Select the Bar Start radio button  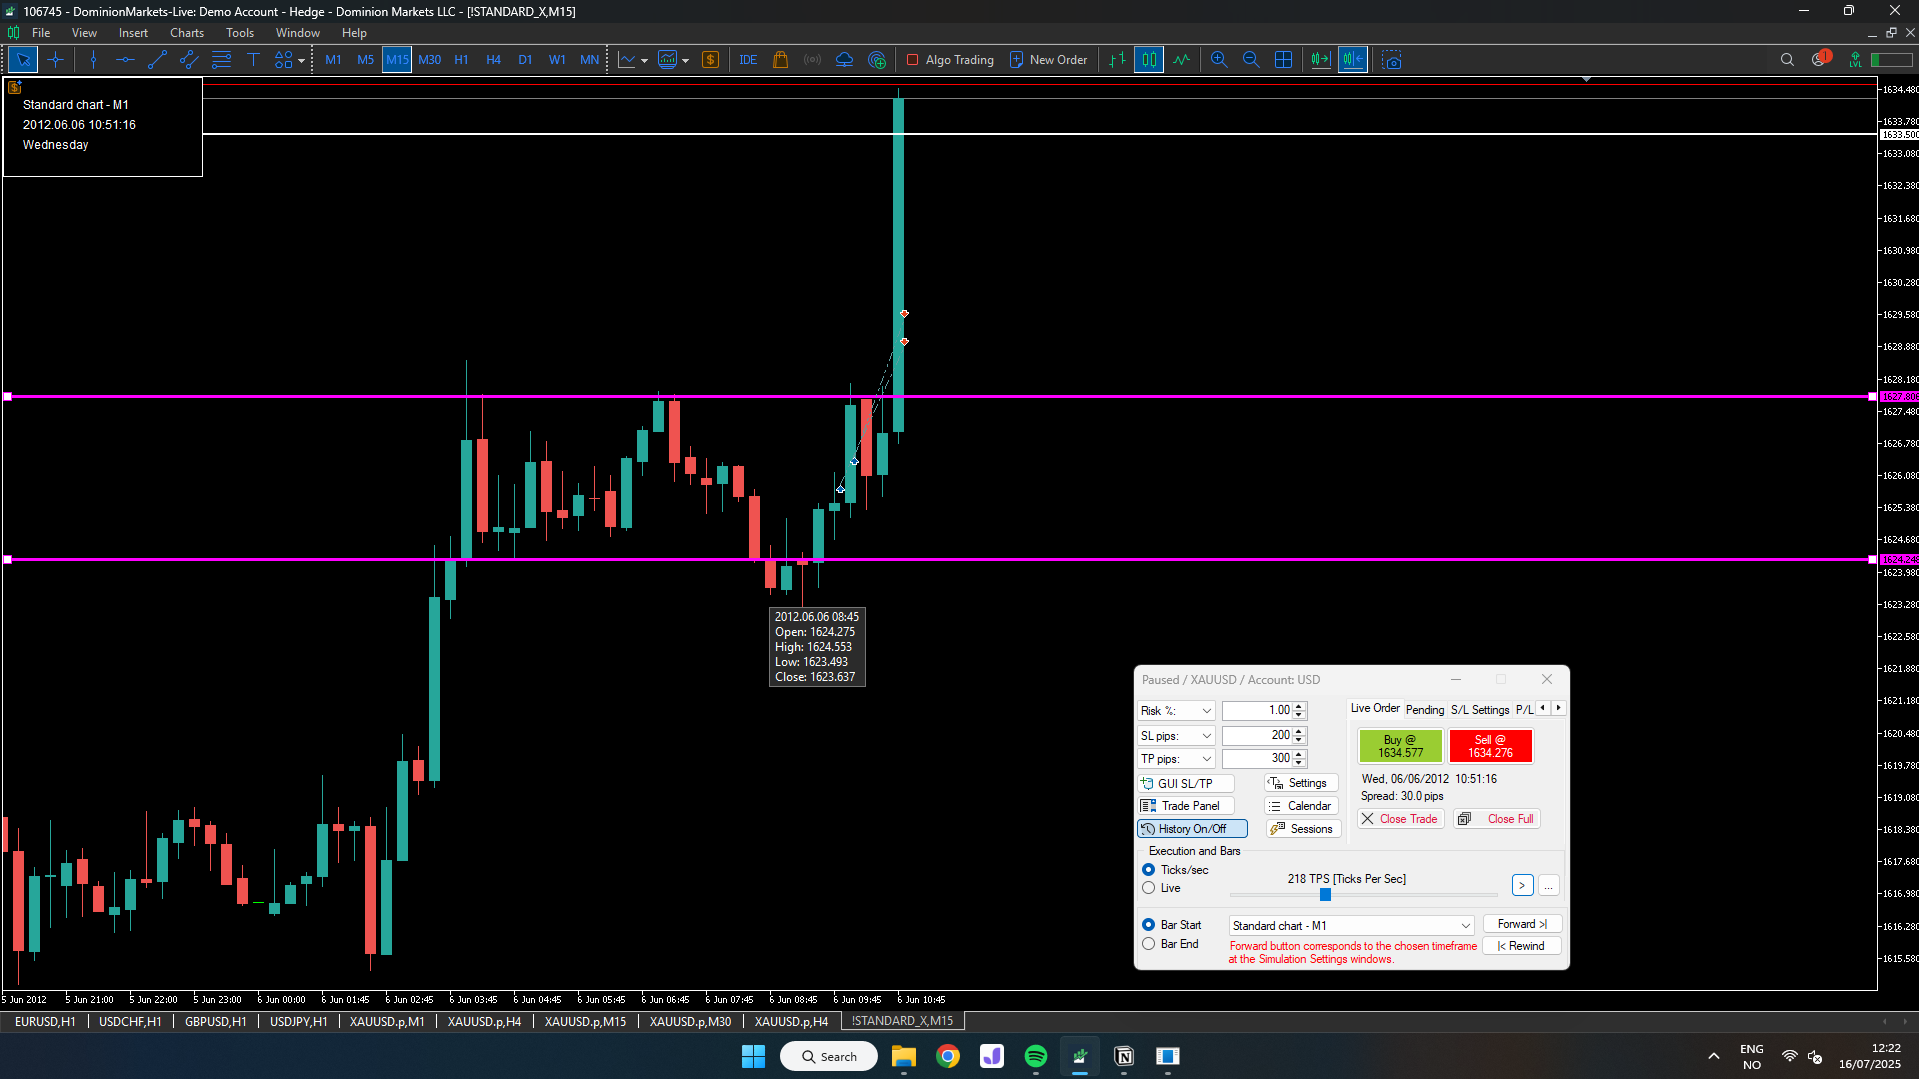(x=1149, y=925)
